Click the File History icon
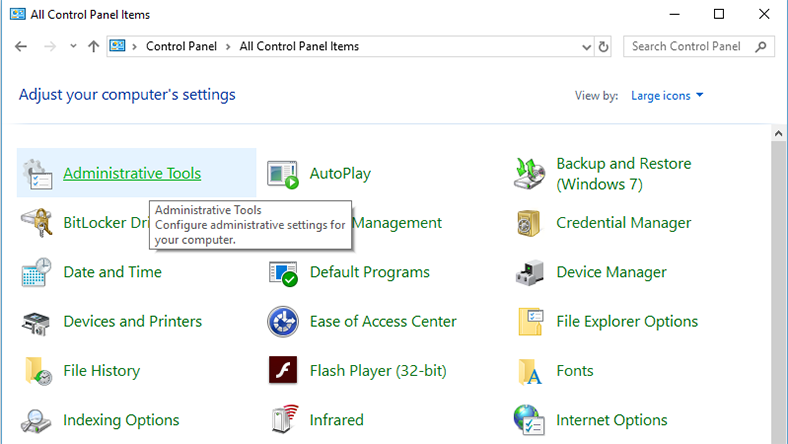788x444 pixels. click(38, 371)
